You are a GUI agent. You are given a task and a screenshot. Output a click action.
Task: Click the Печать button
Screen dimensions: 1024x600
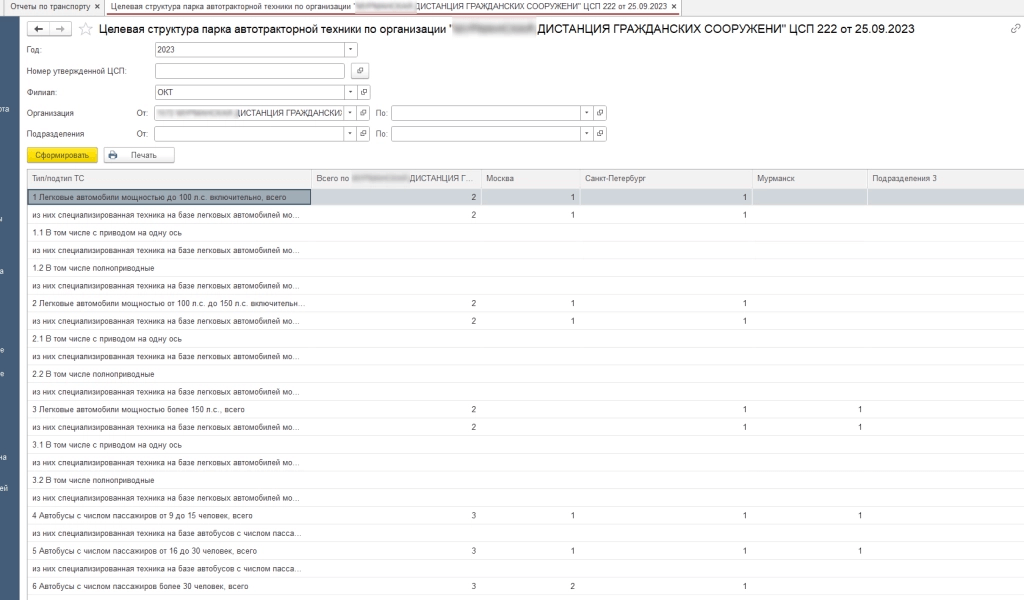pyautogui.click(x=139, y=155)
